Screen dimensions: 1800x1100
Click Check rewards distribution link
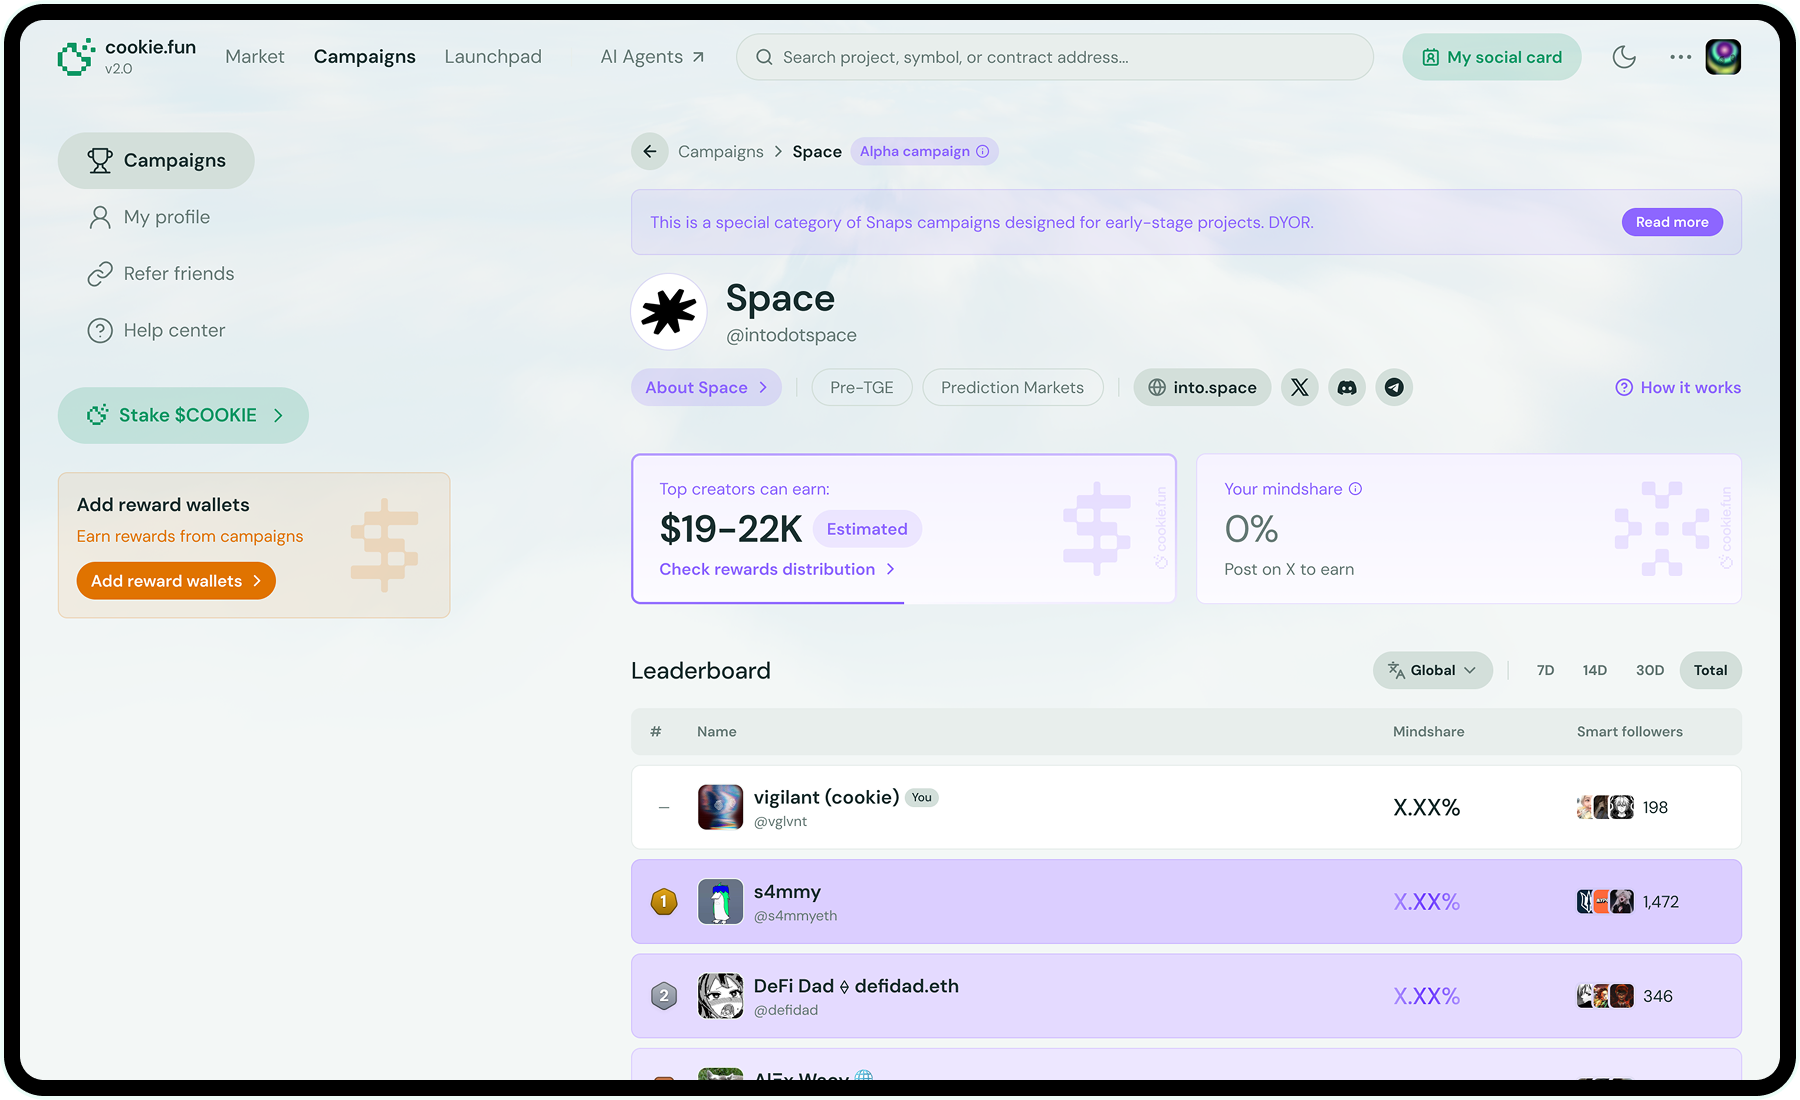click(777, 569)
